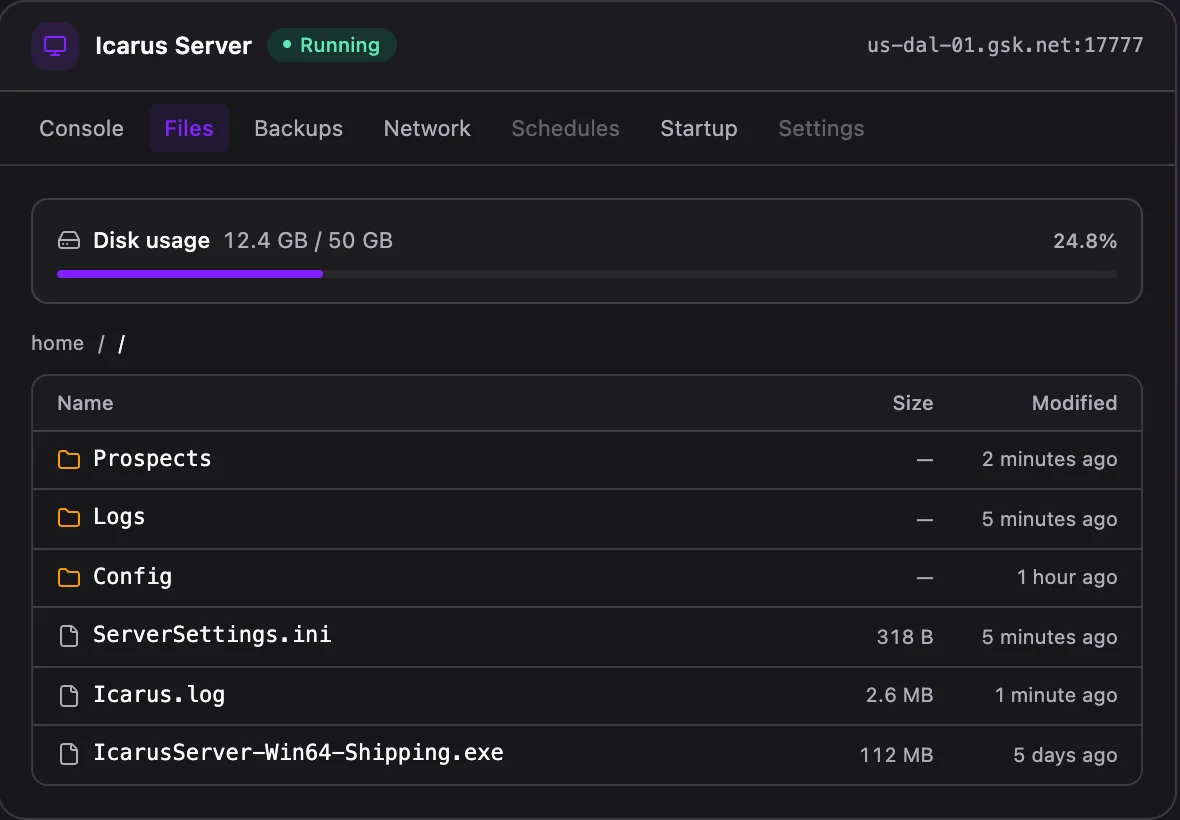Open the Logs folder name

pyautogui.click(x=119, y=518)
